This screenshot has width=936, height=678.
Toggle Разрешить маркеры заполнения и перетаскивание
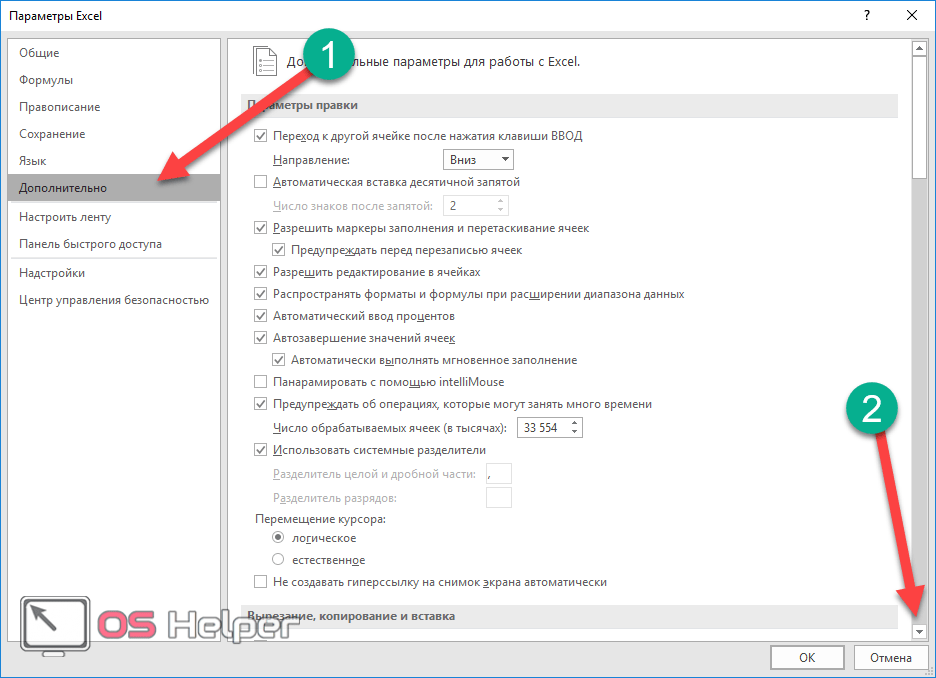260,227
